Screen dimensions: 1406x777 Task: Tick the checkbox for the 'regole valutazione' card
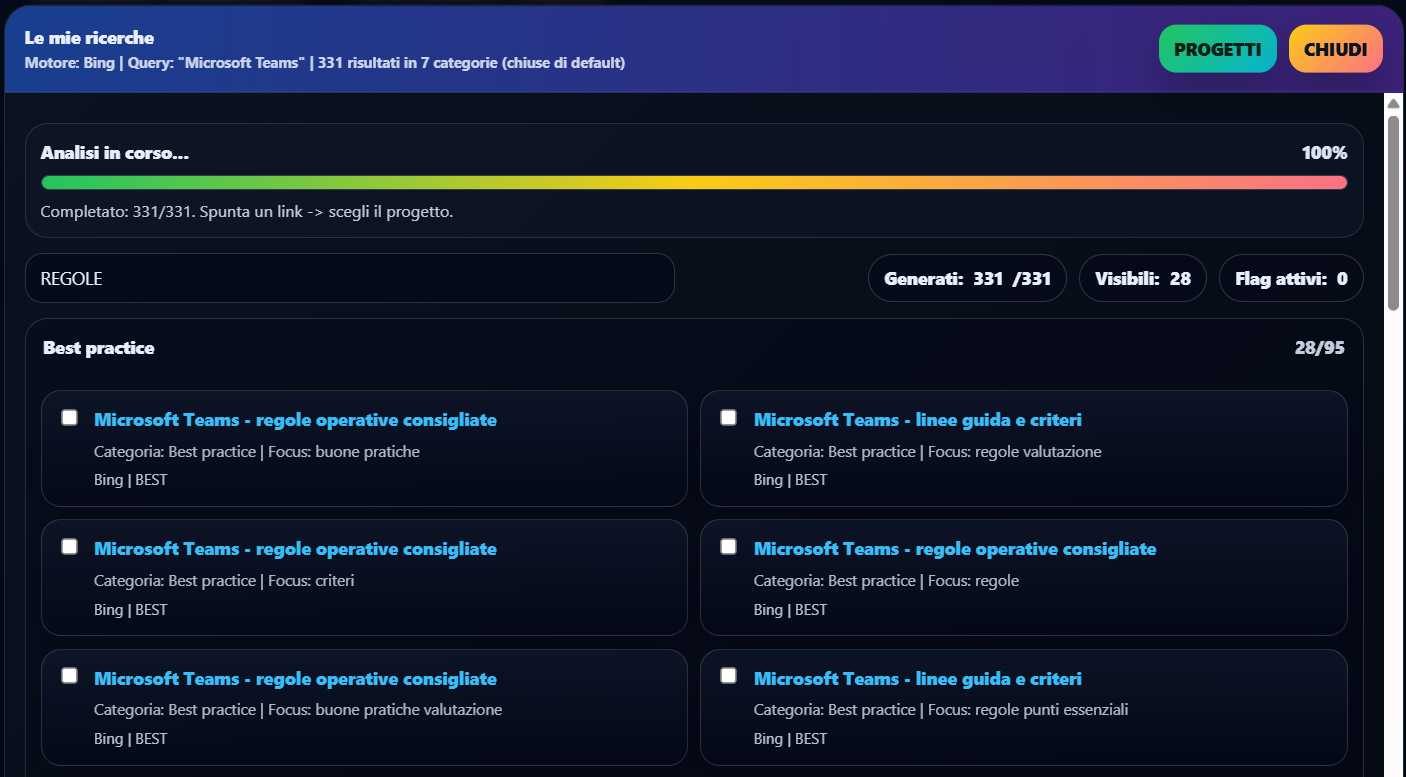coord(728,418)
